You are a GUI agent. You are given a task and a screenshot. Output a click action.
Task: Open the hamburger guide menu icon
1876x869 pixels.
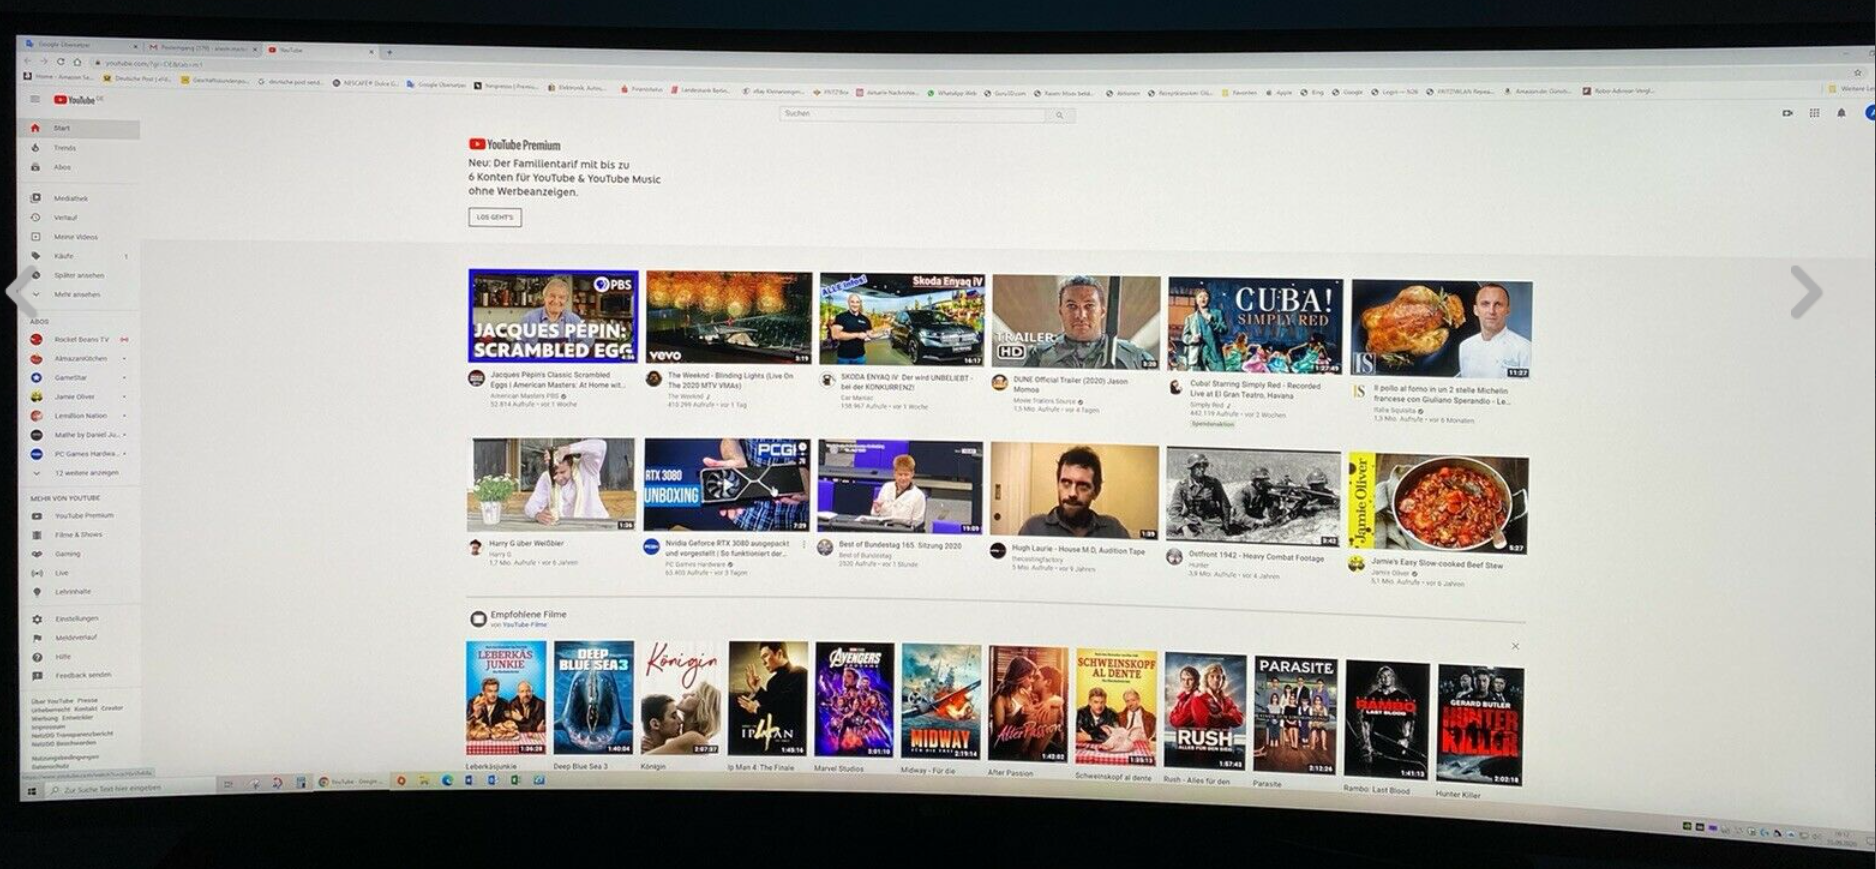pos(35,99)
